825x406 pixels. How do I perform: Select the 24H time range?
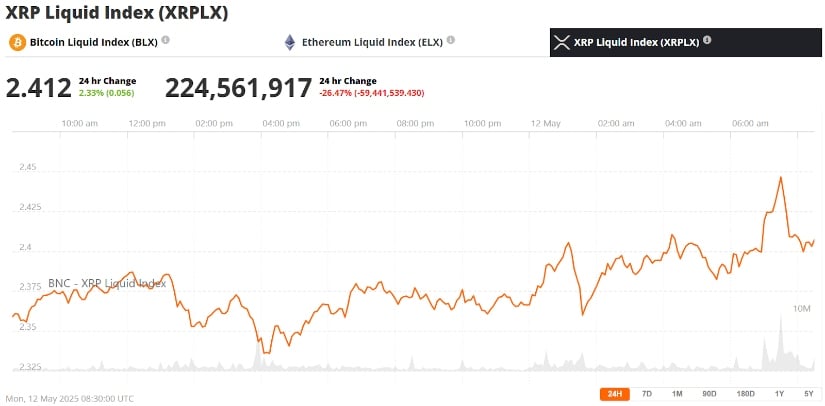614,394
